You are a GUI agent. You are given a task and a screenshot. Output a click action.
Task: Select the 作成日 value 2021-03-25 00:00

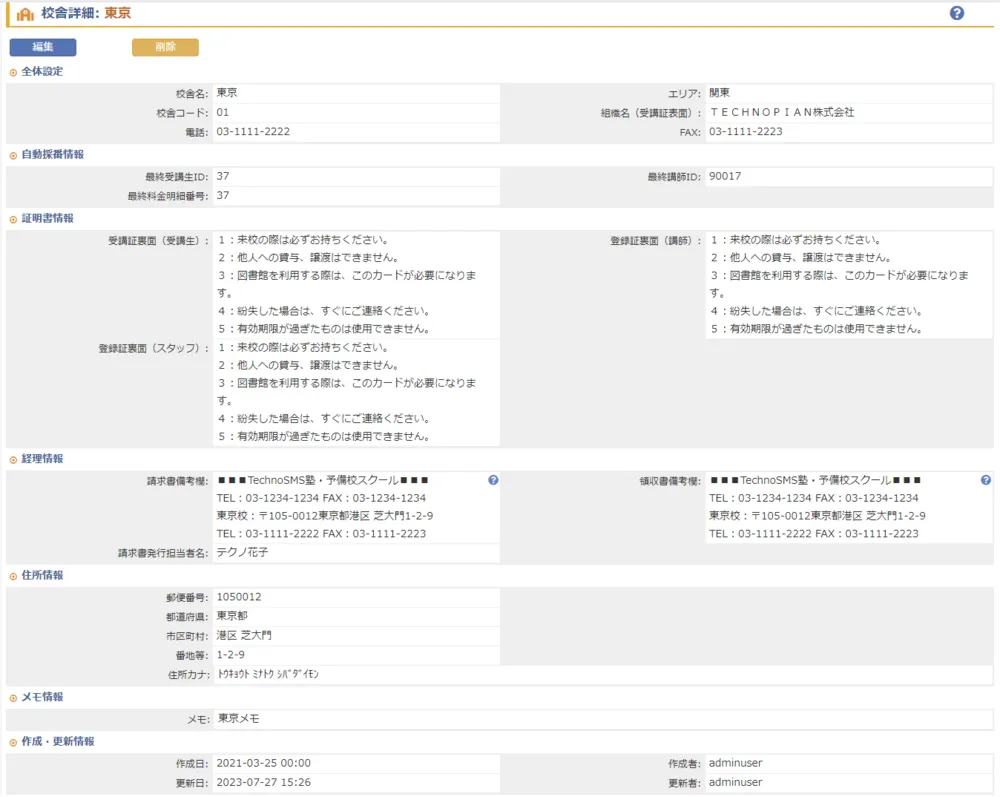pos(263,764)
